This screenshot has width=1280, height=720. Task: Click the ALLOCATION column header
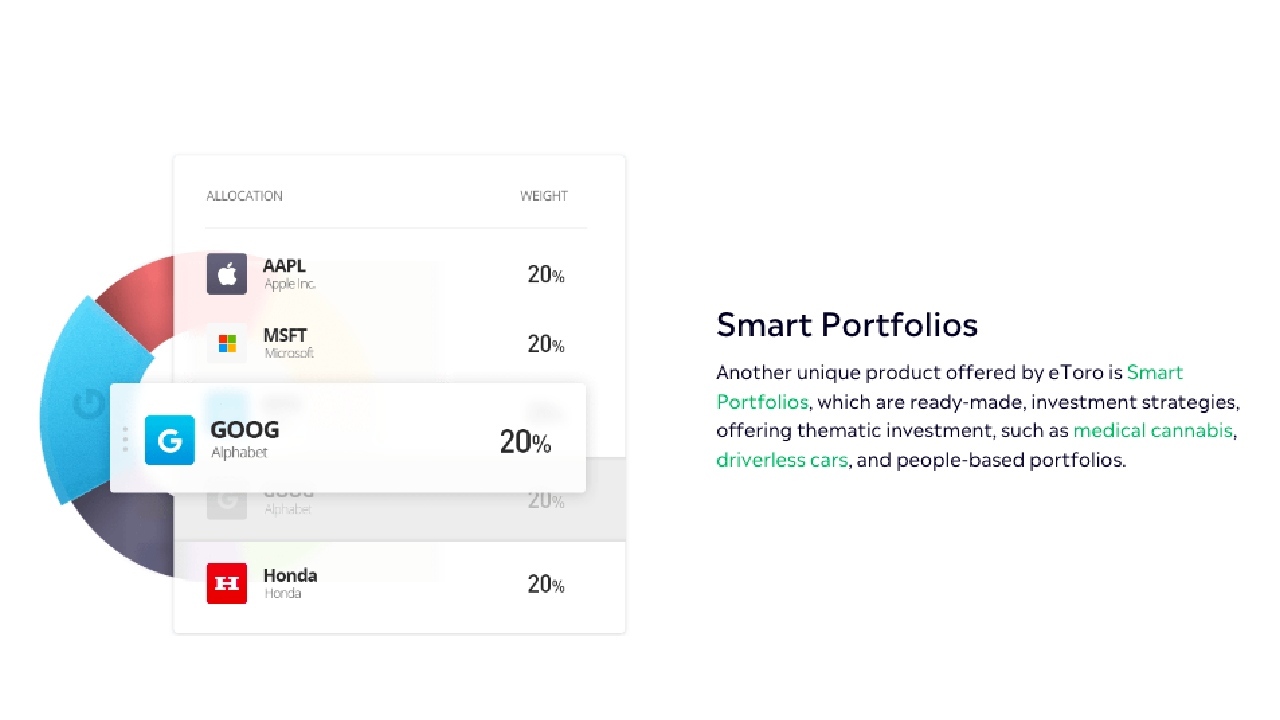pos(244,196)
